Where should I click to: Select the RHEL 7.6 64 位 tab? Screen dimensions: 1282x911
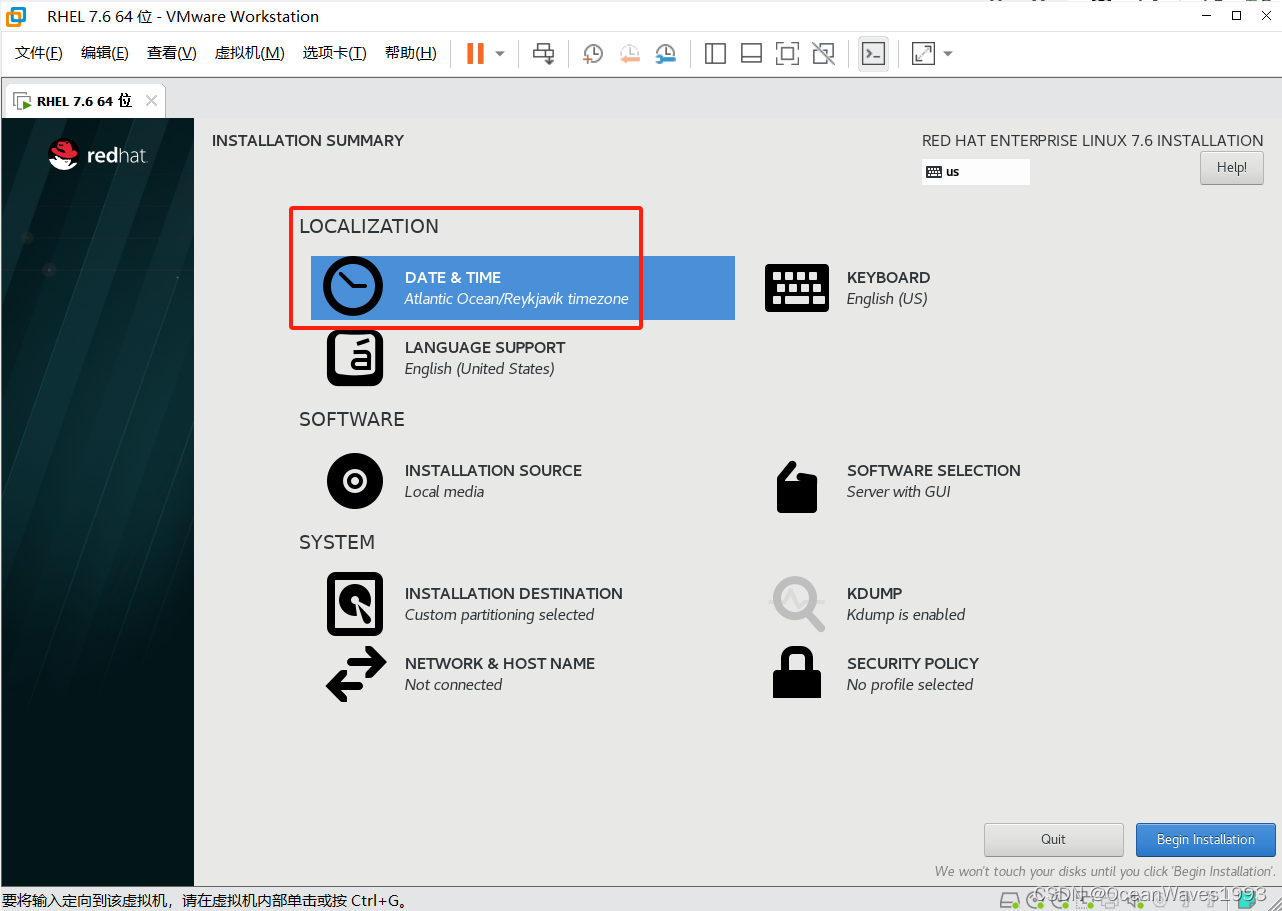tap(84, 101)
